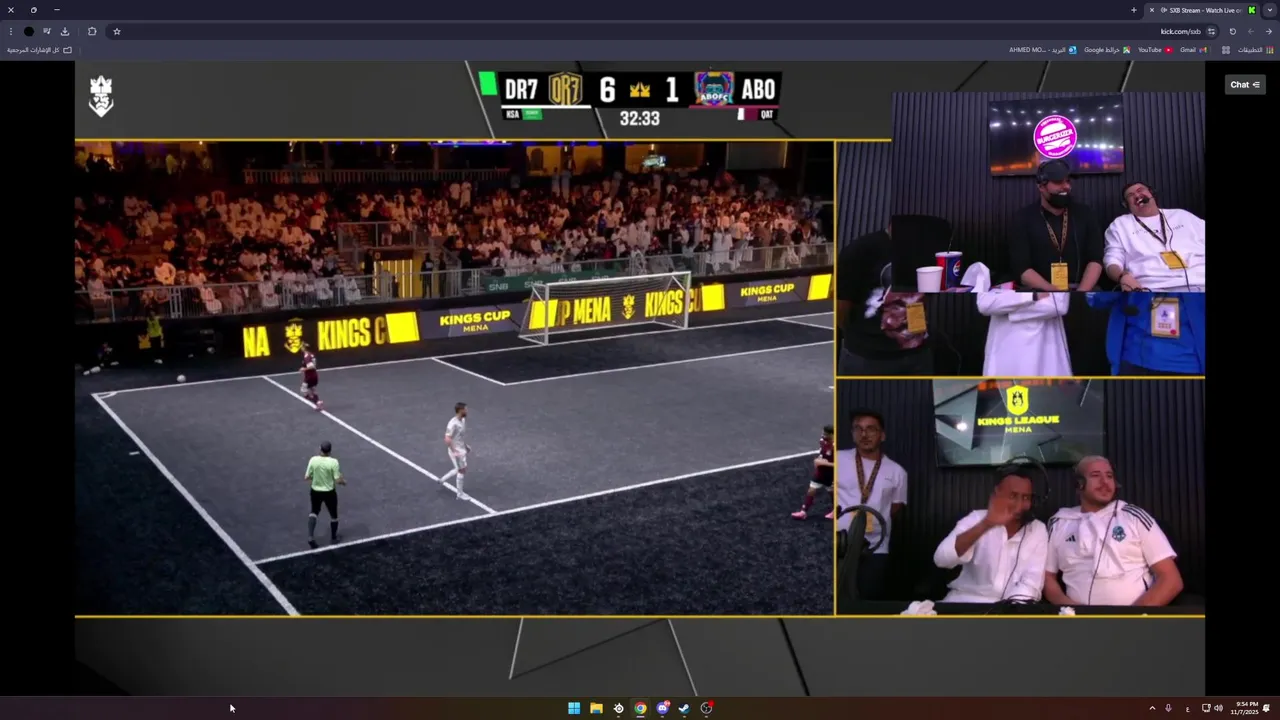1280x720 pixels.
Task: Open the media control icon in the toolbar
Action: coord(47,31)
